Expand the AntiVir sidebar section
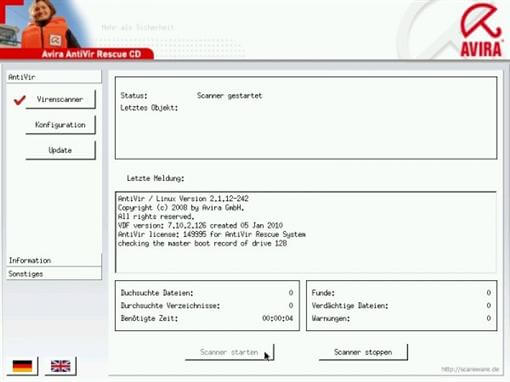 54,77
